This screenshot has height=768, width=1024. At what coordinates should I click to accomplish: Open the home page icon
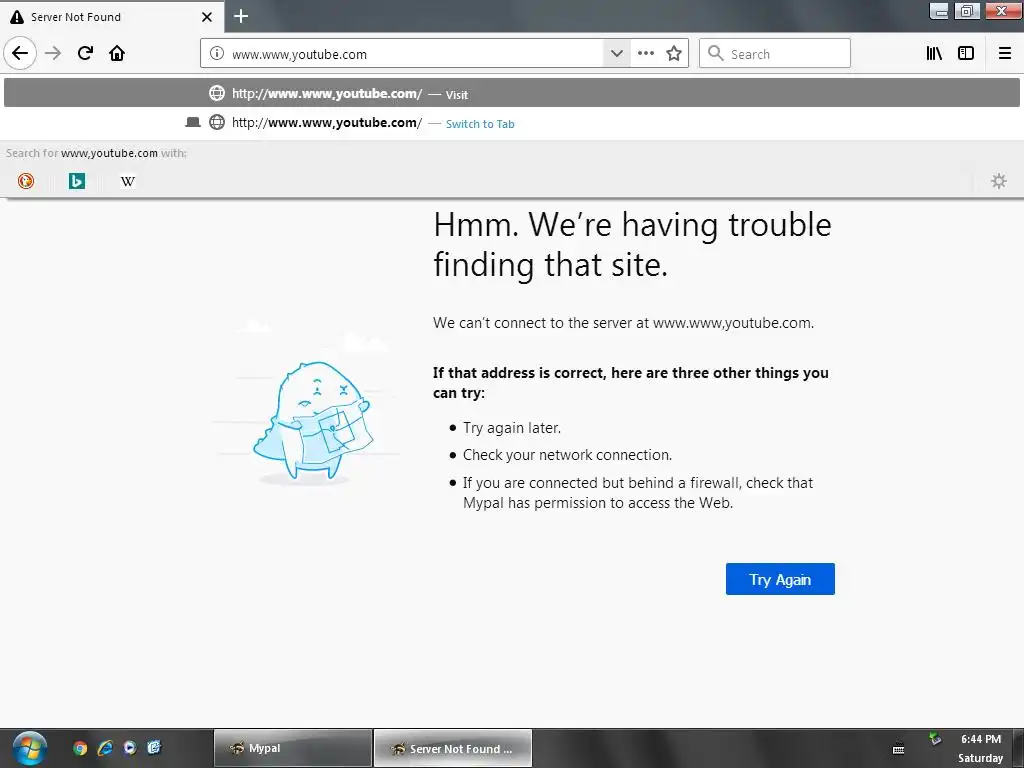117,53
